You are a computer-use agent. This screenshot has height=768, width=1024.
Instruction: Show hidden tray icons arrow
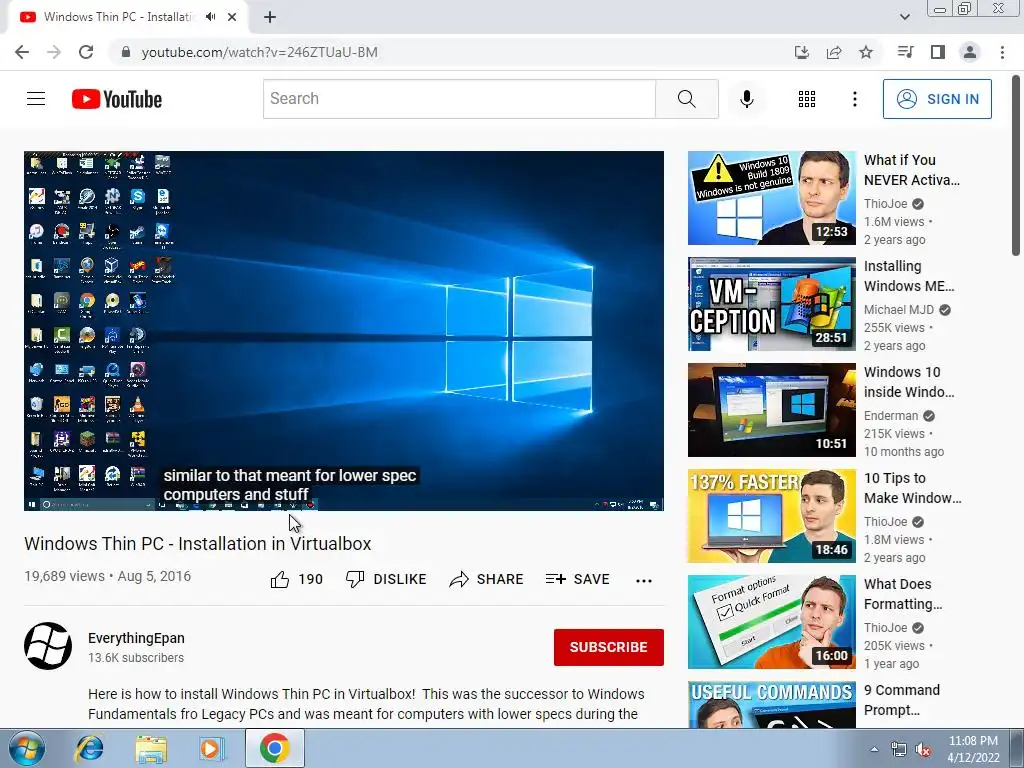tap(874, 749)
